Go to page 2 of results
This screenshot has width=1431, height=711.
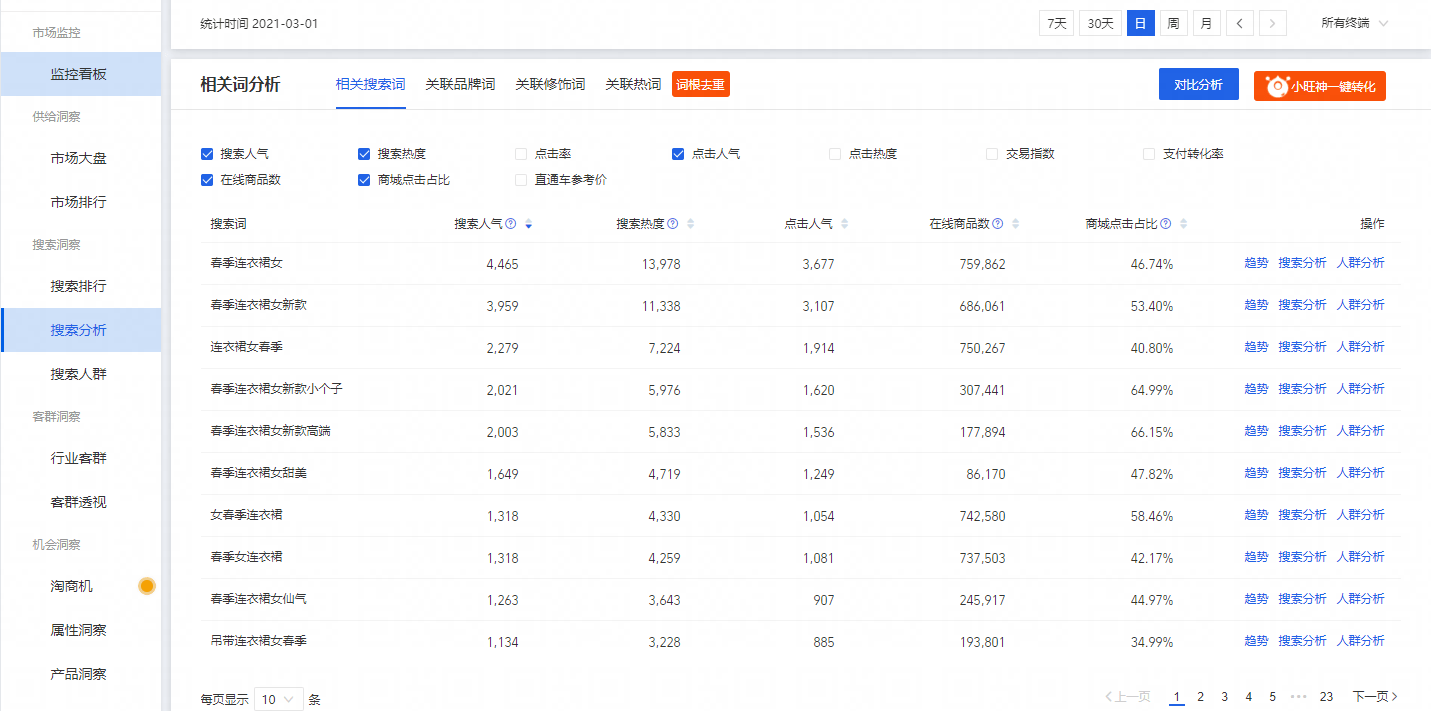(1201, 697)
